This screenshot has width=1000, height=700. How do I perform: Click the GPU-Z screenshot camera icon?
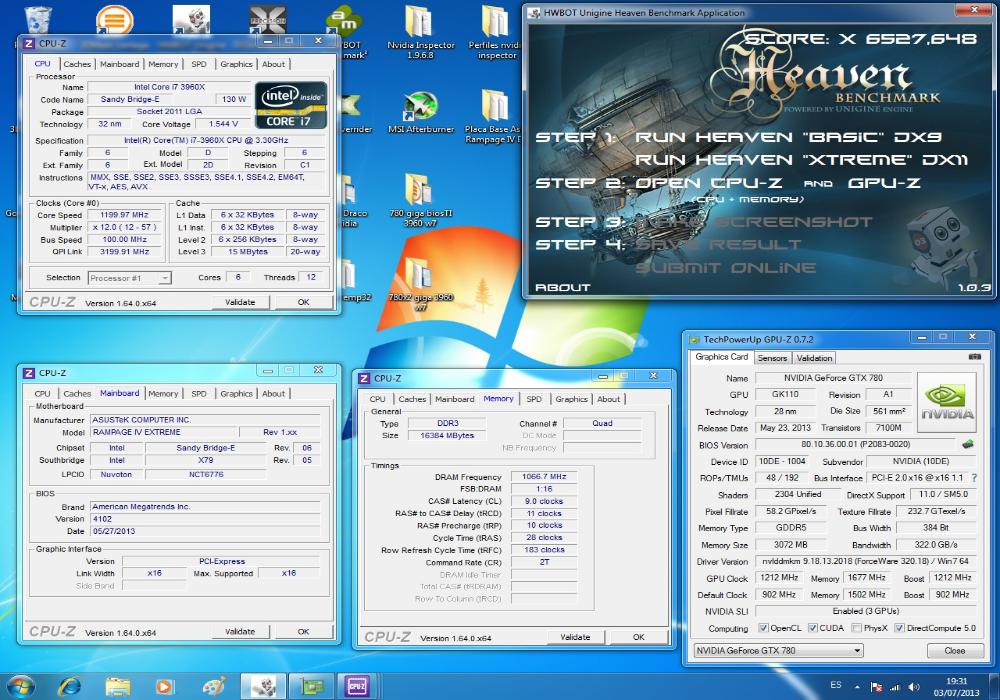pyautogui.click(x=974, y=357)
